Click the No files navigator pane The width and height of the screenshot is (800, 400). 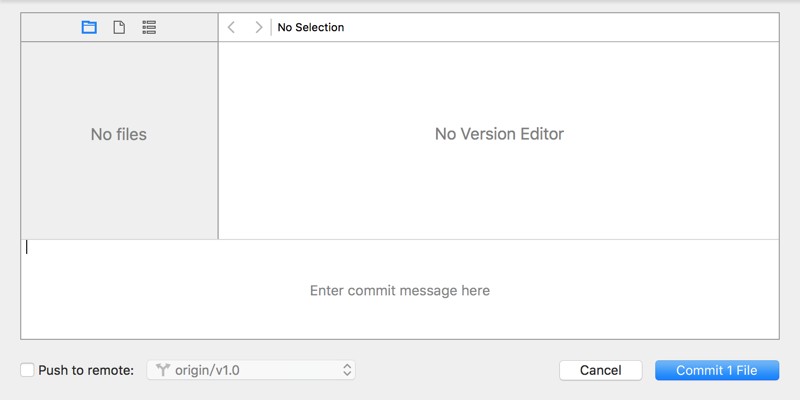tap(119, 134)
